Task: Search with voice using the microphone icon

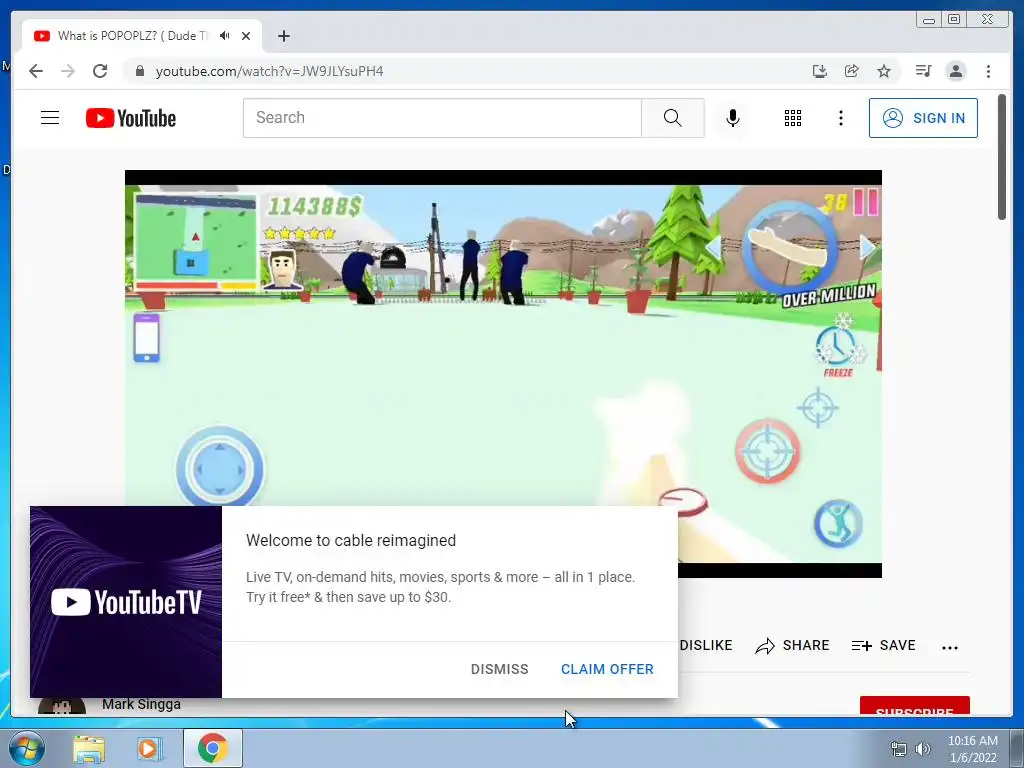Action: (x=733, y=118)
